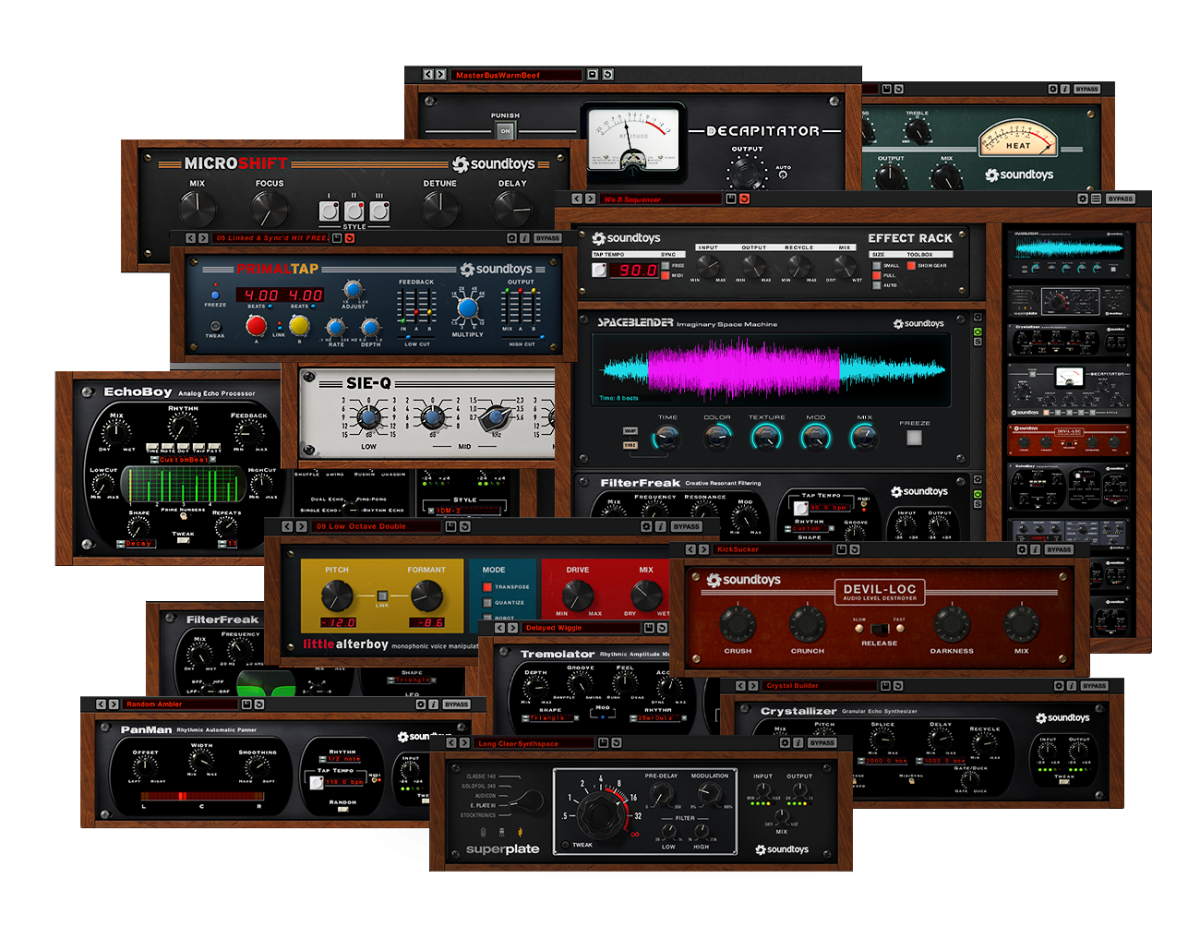Click previous preset arrow in PanMan header

[x=101, y=704]
